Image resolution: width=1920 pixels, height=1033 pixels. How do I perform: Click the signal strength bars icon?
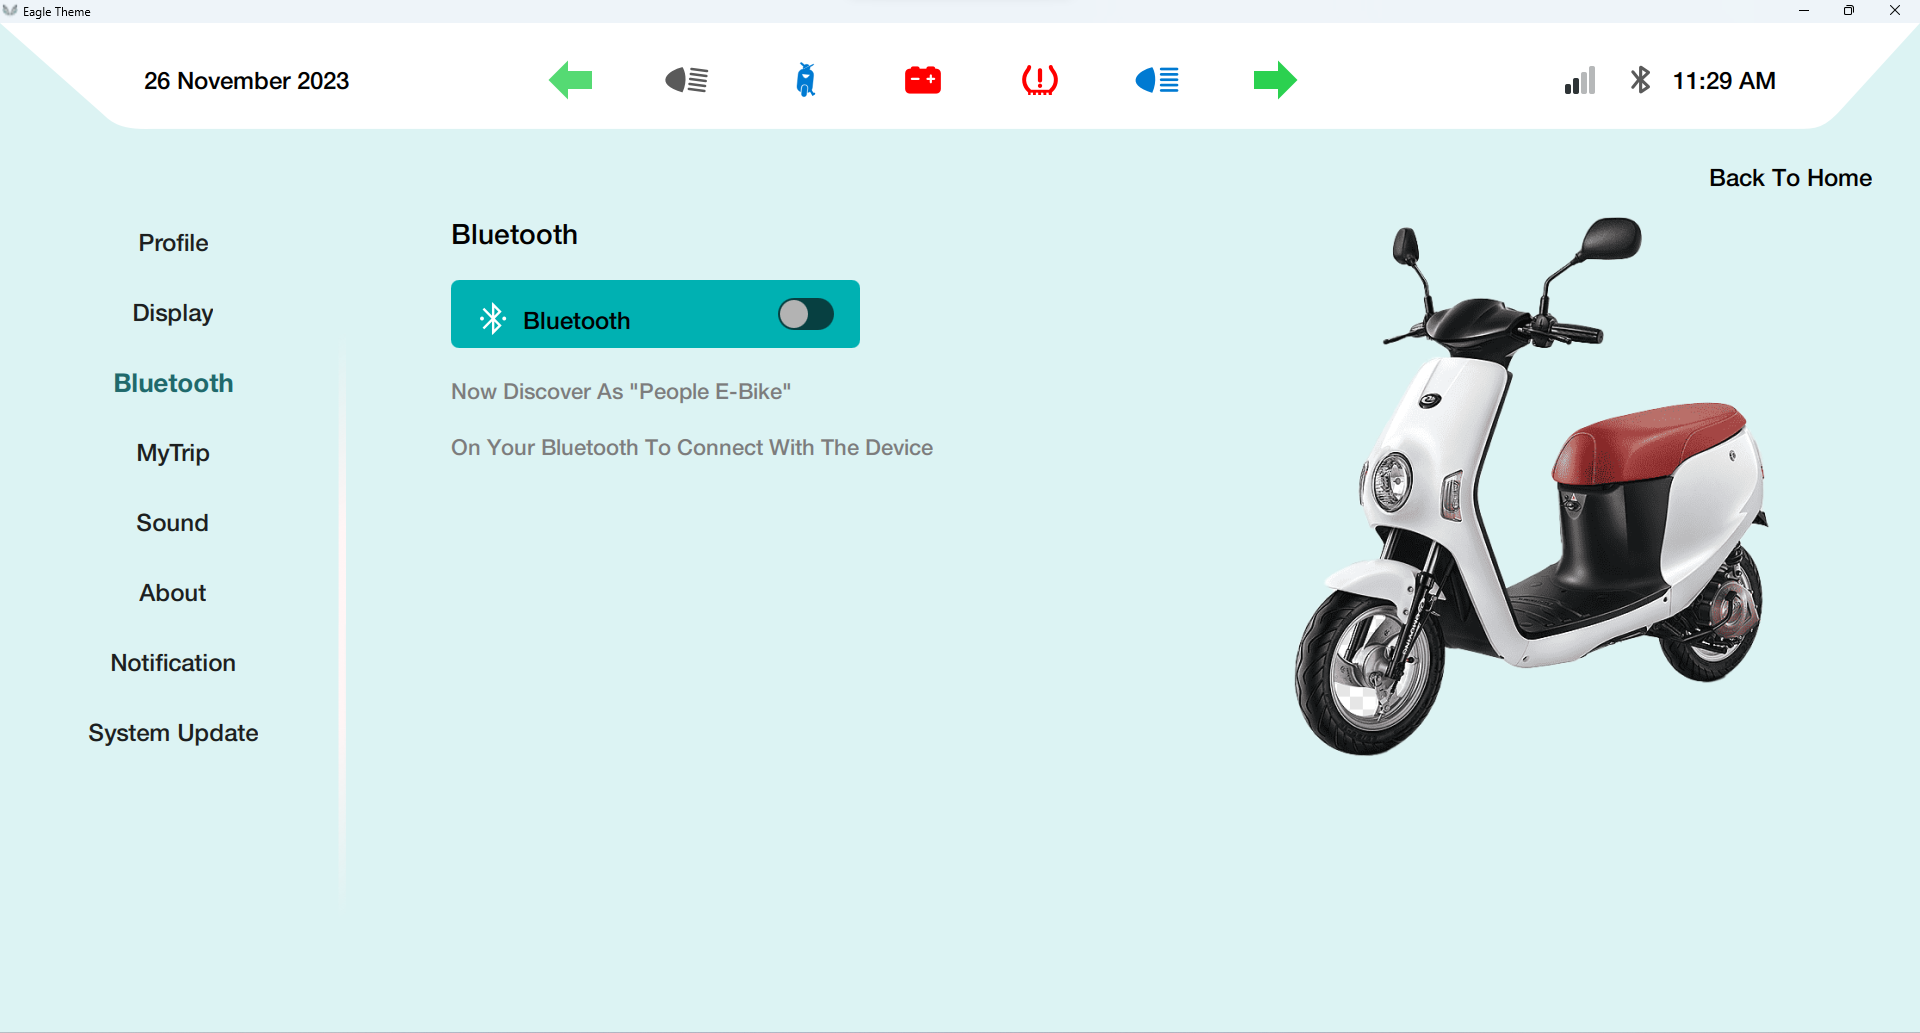pyautogui.click(x=1580, y=81)
